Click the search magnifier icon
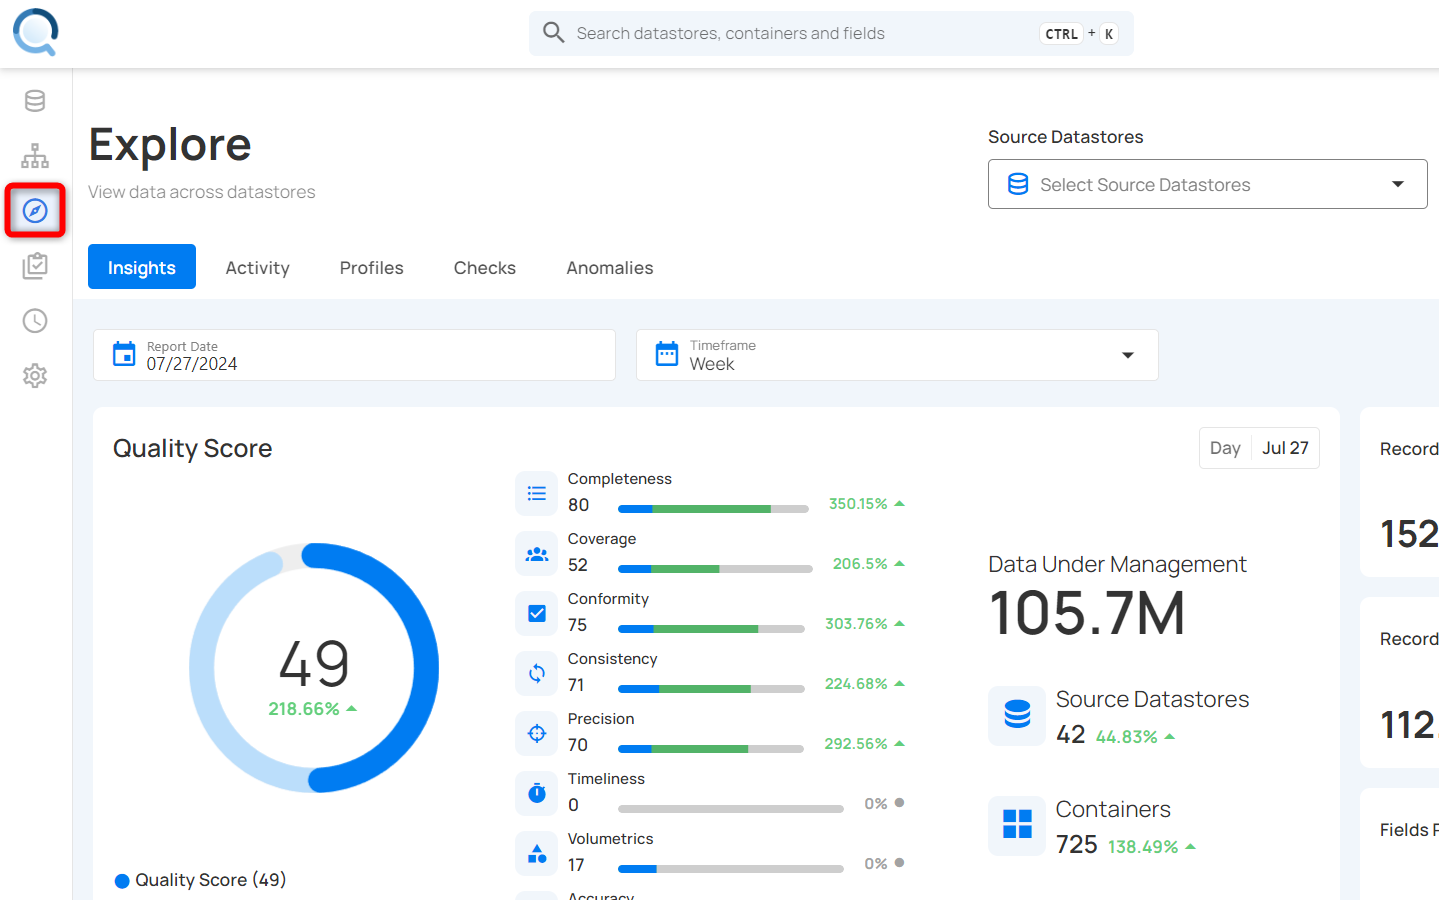1439x900 pixels. pyautogui.click(x=554, y=33)
